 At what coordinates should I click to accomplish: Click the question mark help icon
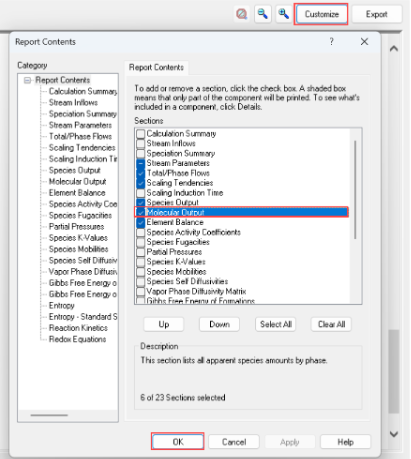click(x=331, y=42)
